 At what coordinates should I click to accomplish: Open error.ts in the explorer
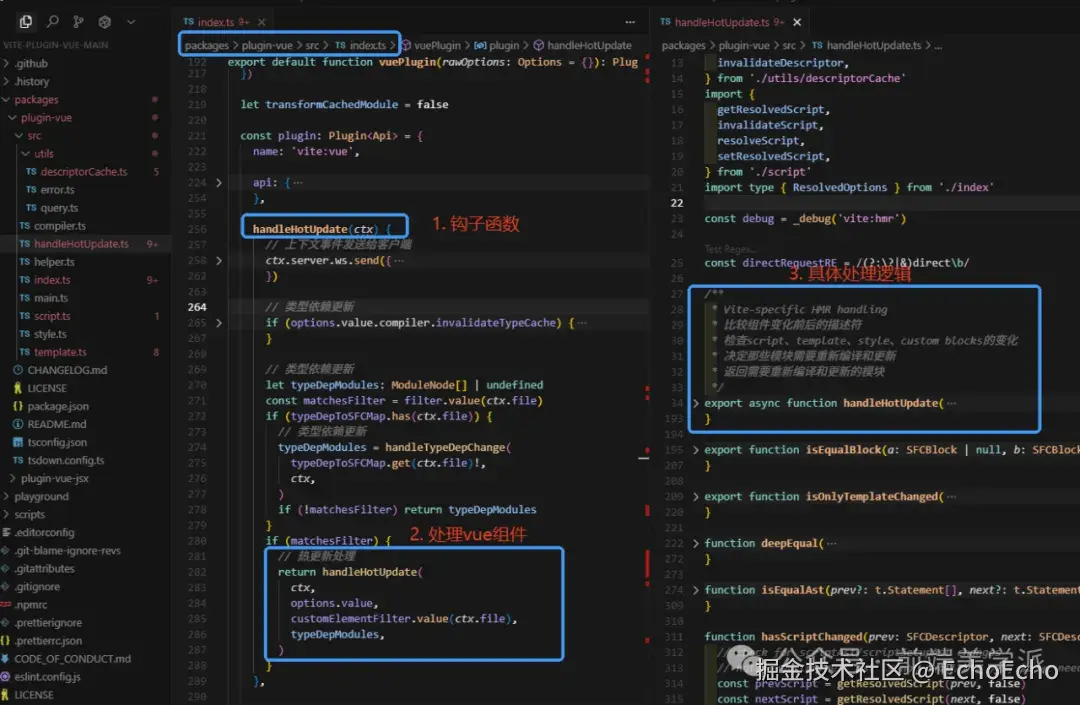[x=57, y=189]
